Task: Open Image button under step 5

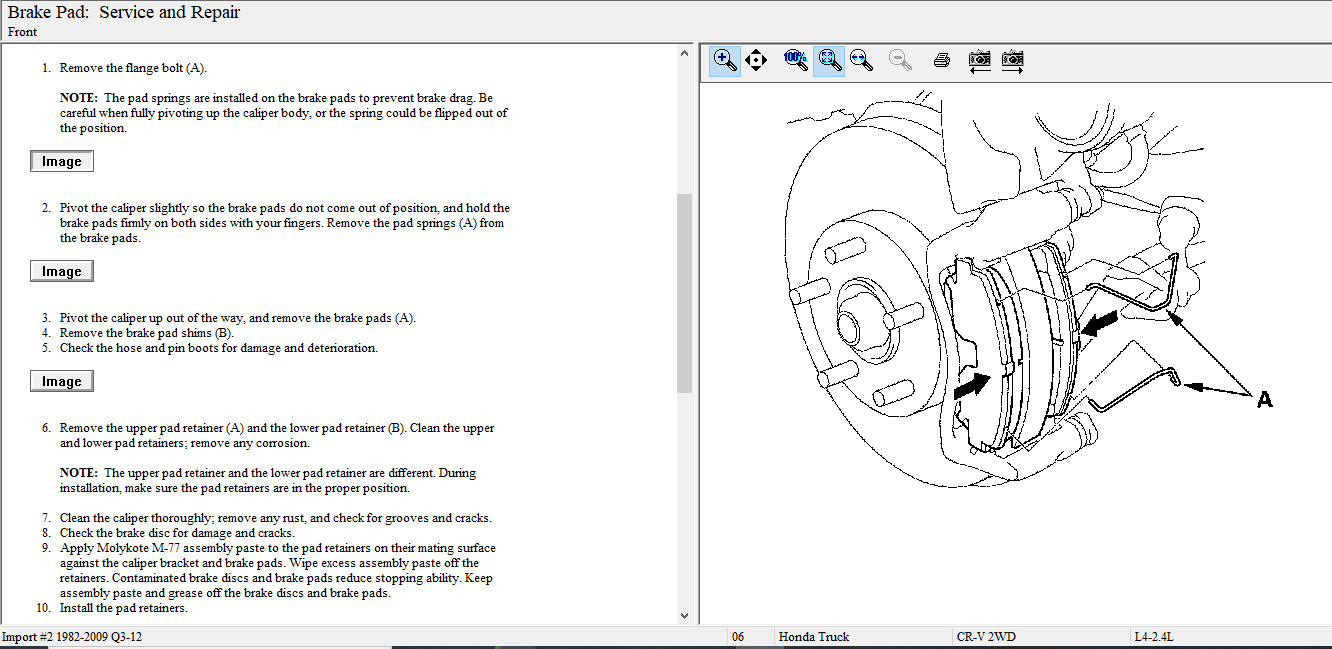Action: click(62, 382)
